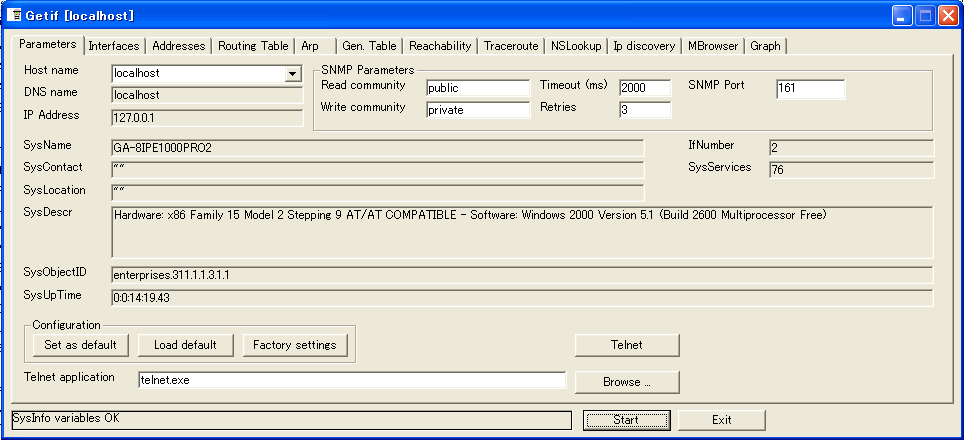
Task: Open the Ip discovery tab
Action: (644, 46)
